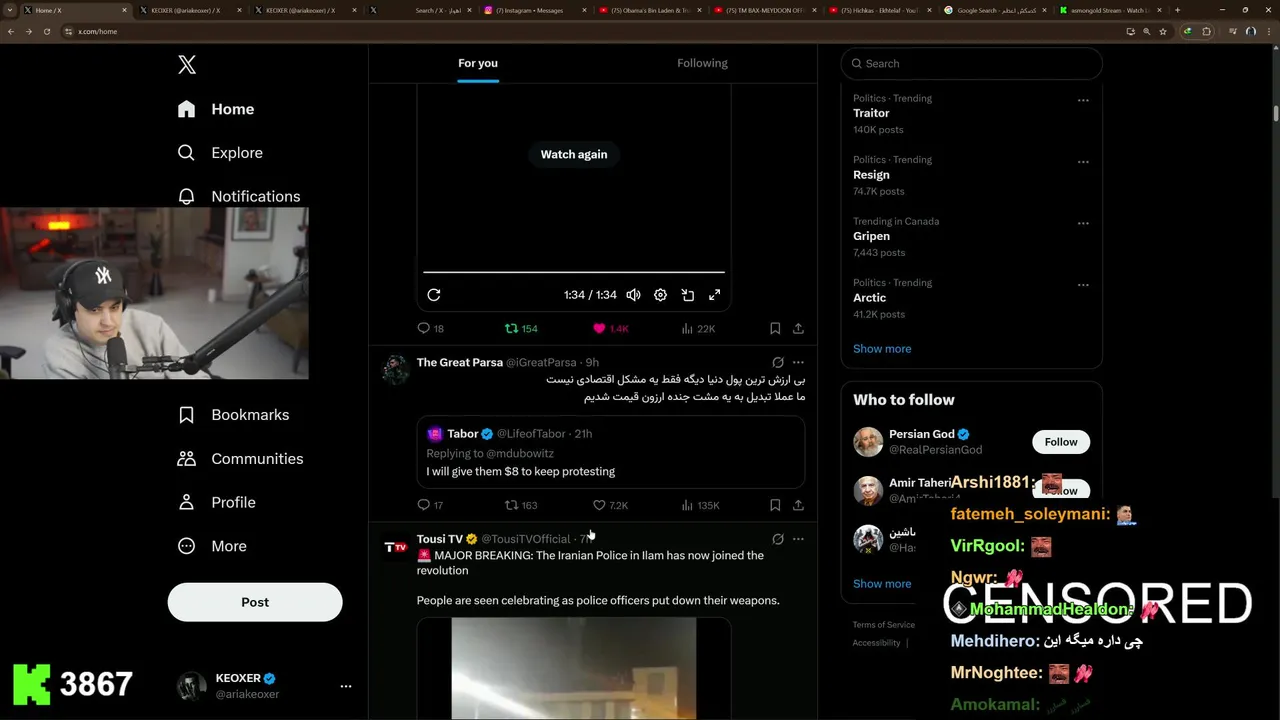1280x720 pixels.
Task: Open more options on Tousi TV post
Action: pos(798,539)
